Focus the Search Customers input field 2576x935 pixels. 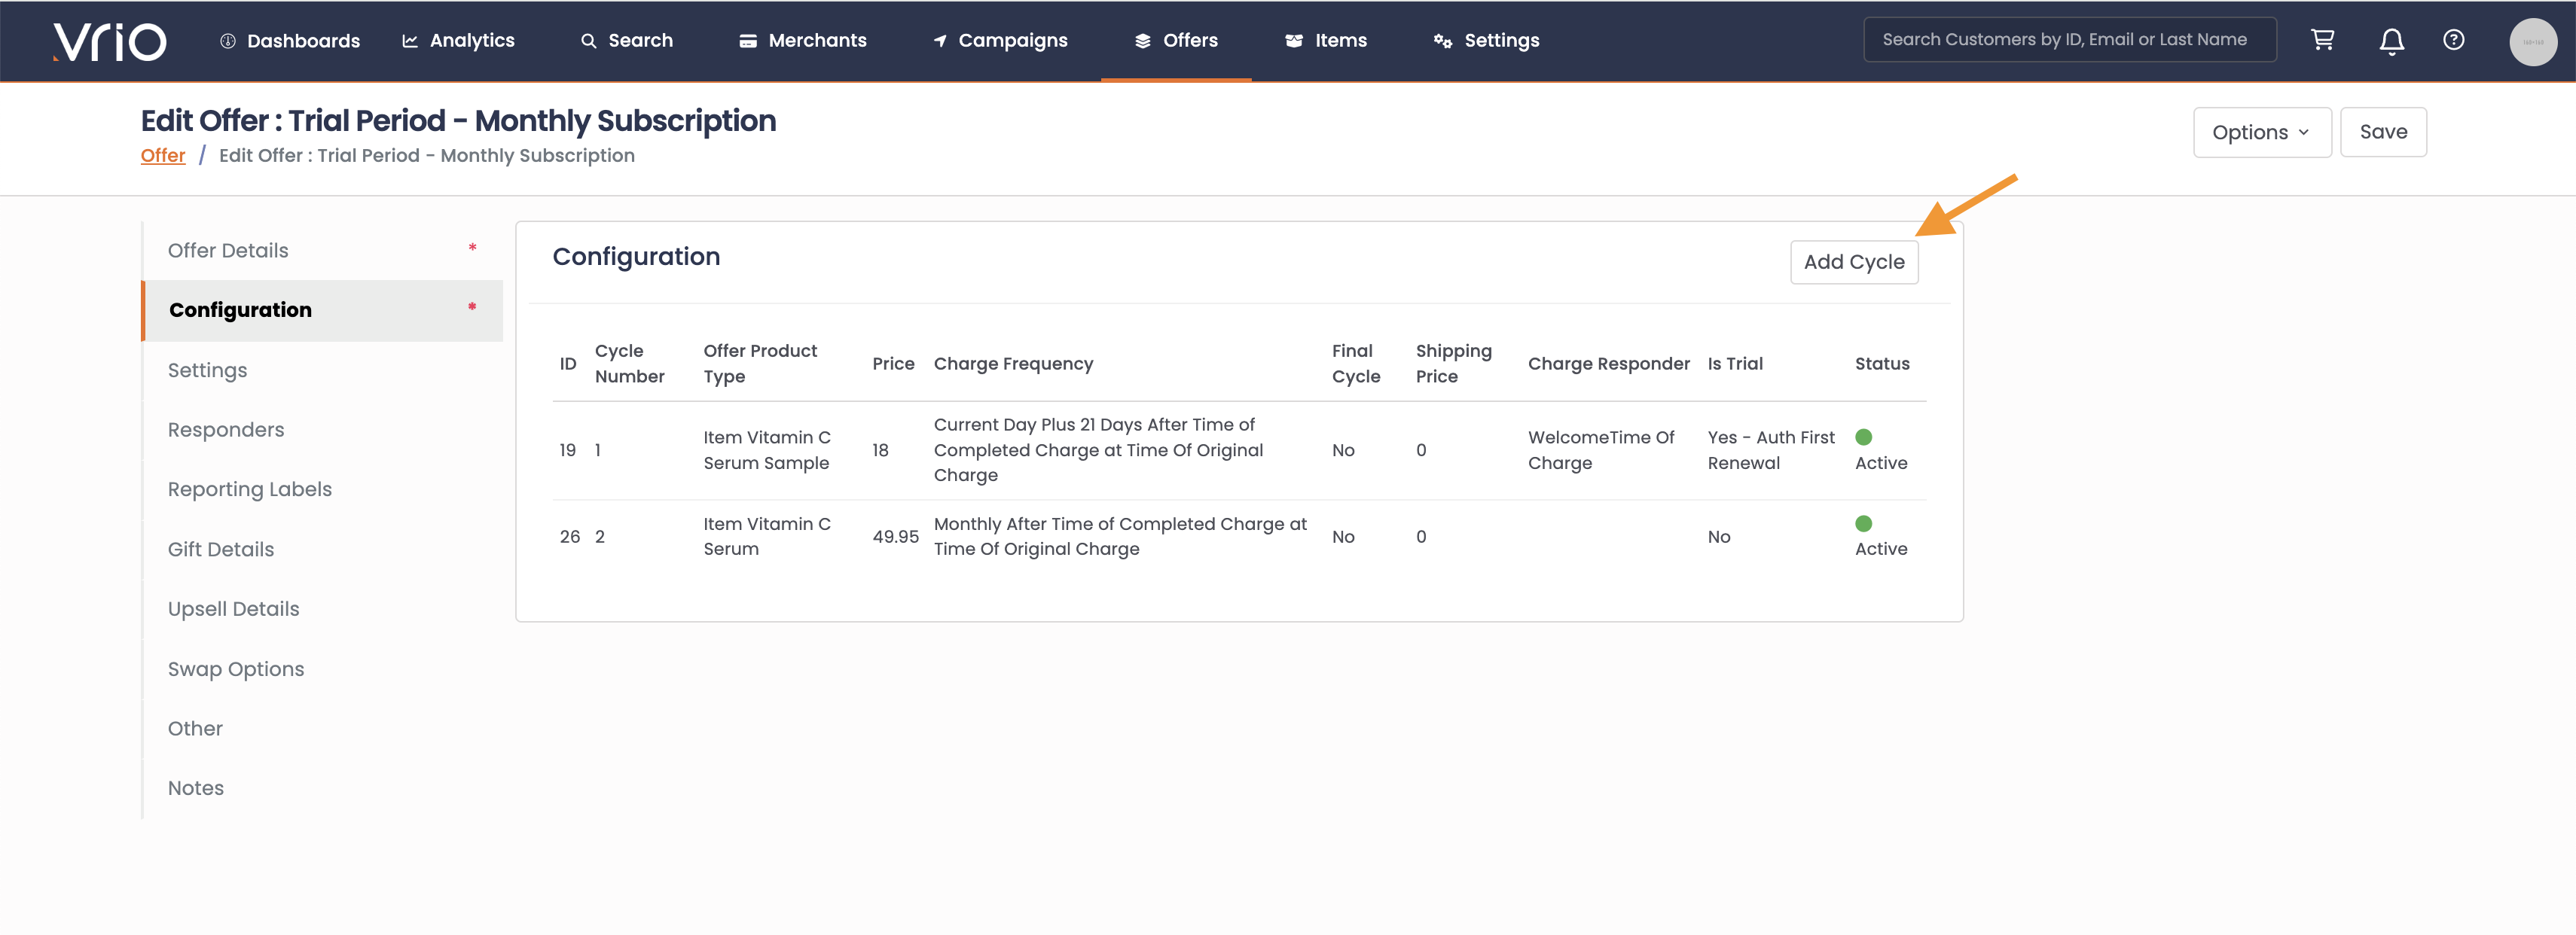point(2069,40)
